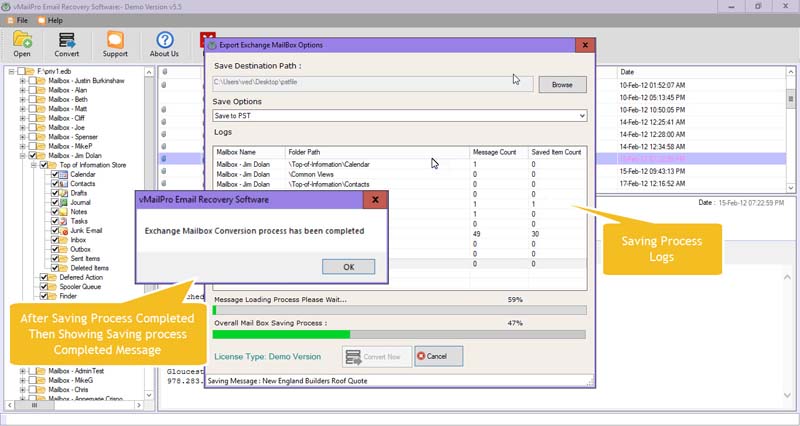800x426 pixels.
Task: Expand the Mailbox - Beth node
Action: coord(22,99)
